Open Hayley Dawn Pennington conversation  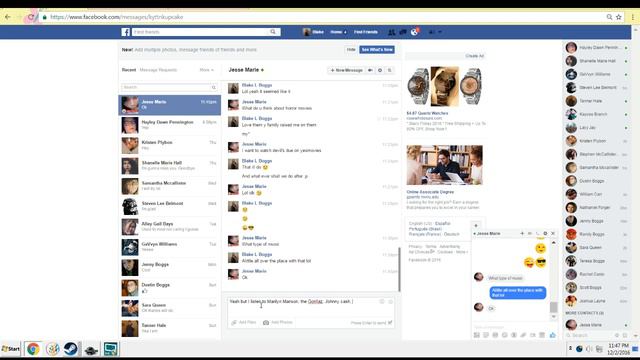pos(170,125)
